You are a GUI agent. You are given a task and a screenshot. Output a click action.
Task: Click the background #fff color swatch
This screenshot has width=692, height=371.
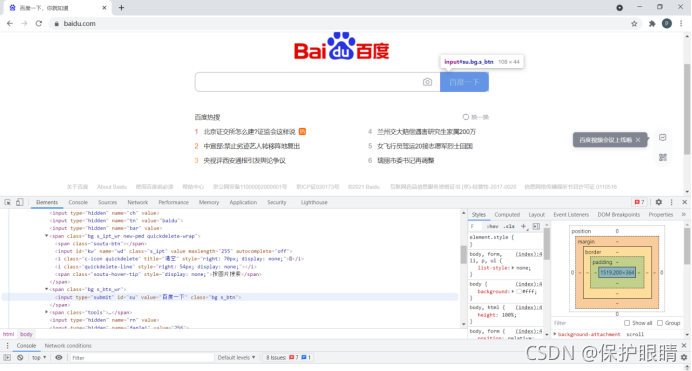pyautogui.click(x=519, y=292)
